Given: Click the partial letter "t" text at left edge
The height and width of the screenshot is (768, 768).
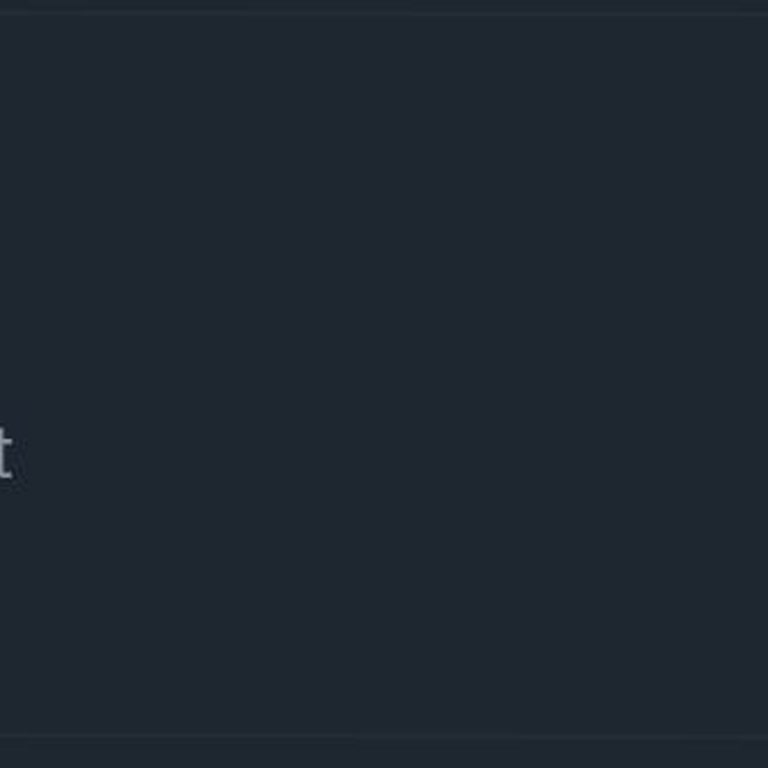Looking at the screenshot, I should click(x=5, y=456).
